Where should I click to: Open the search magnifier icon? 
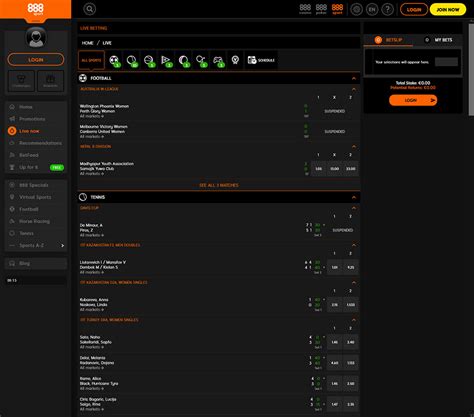[89, 9]
